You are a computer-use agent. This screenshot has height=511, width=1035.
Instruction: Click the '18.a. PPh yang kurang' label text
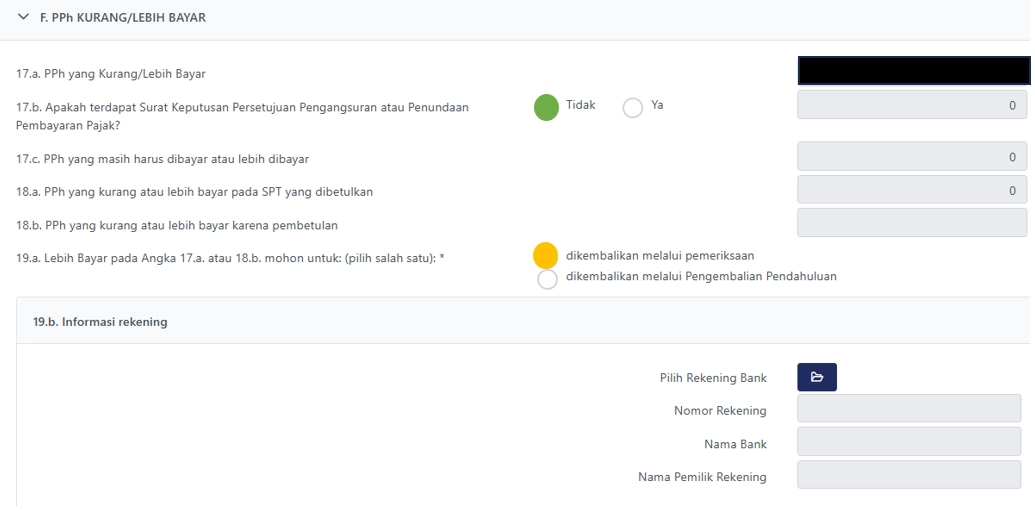[194, 192]
